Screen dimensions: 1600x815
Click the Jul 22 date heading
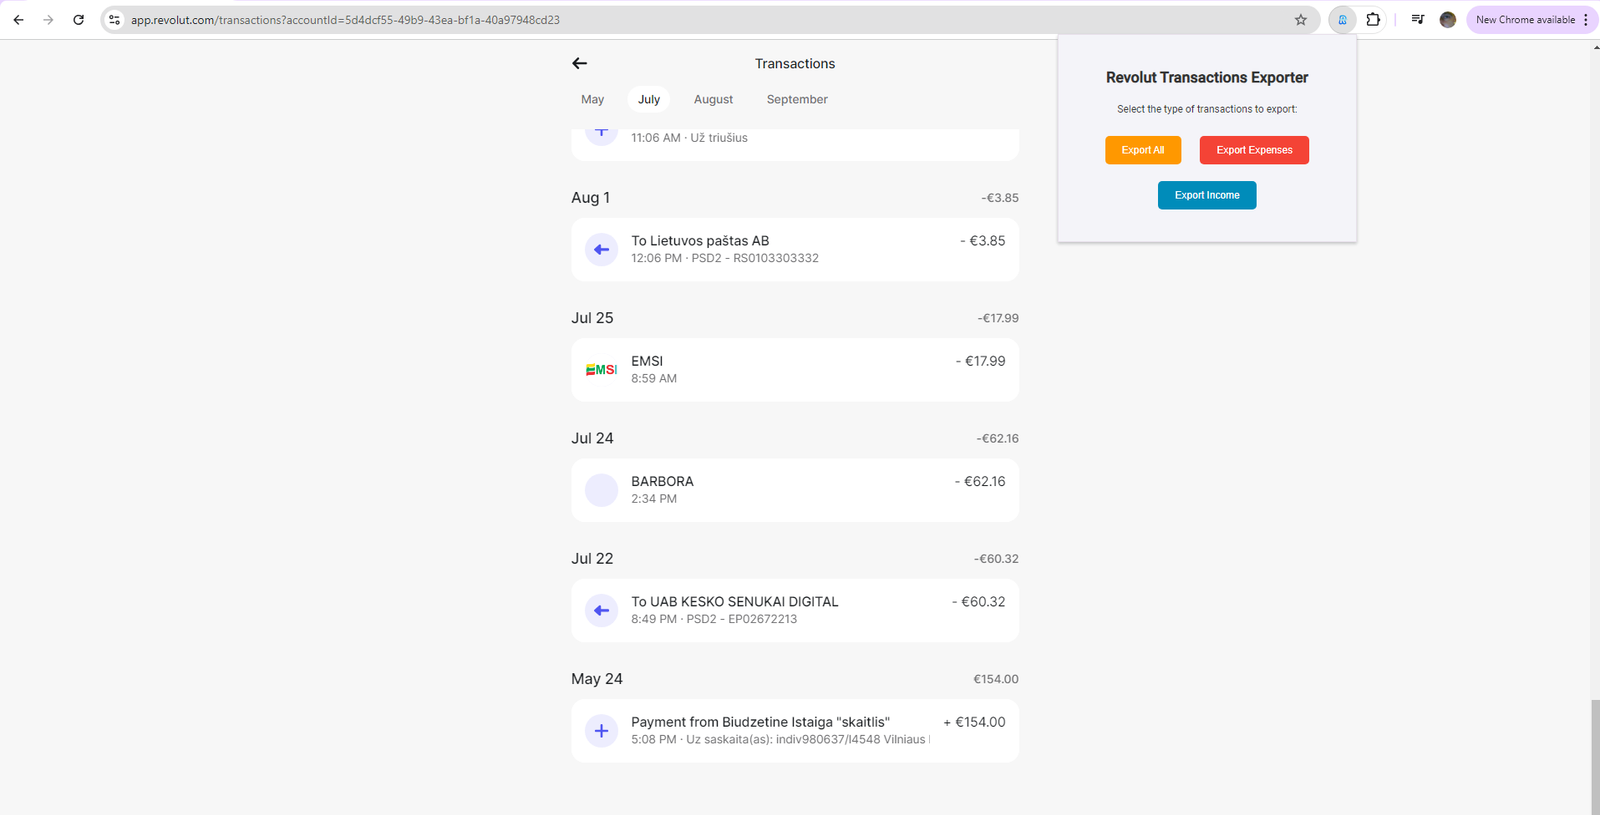click(x=592, y=558)
